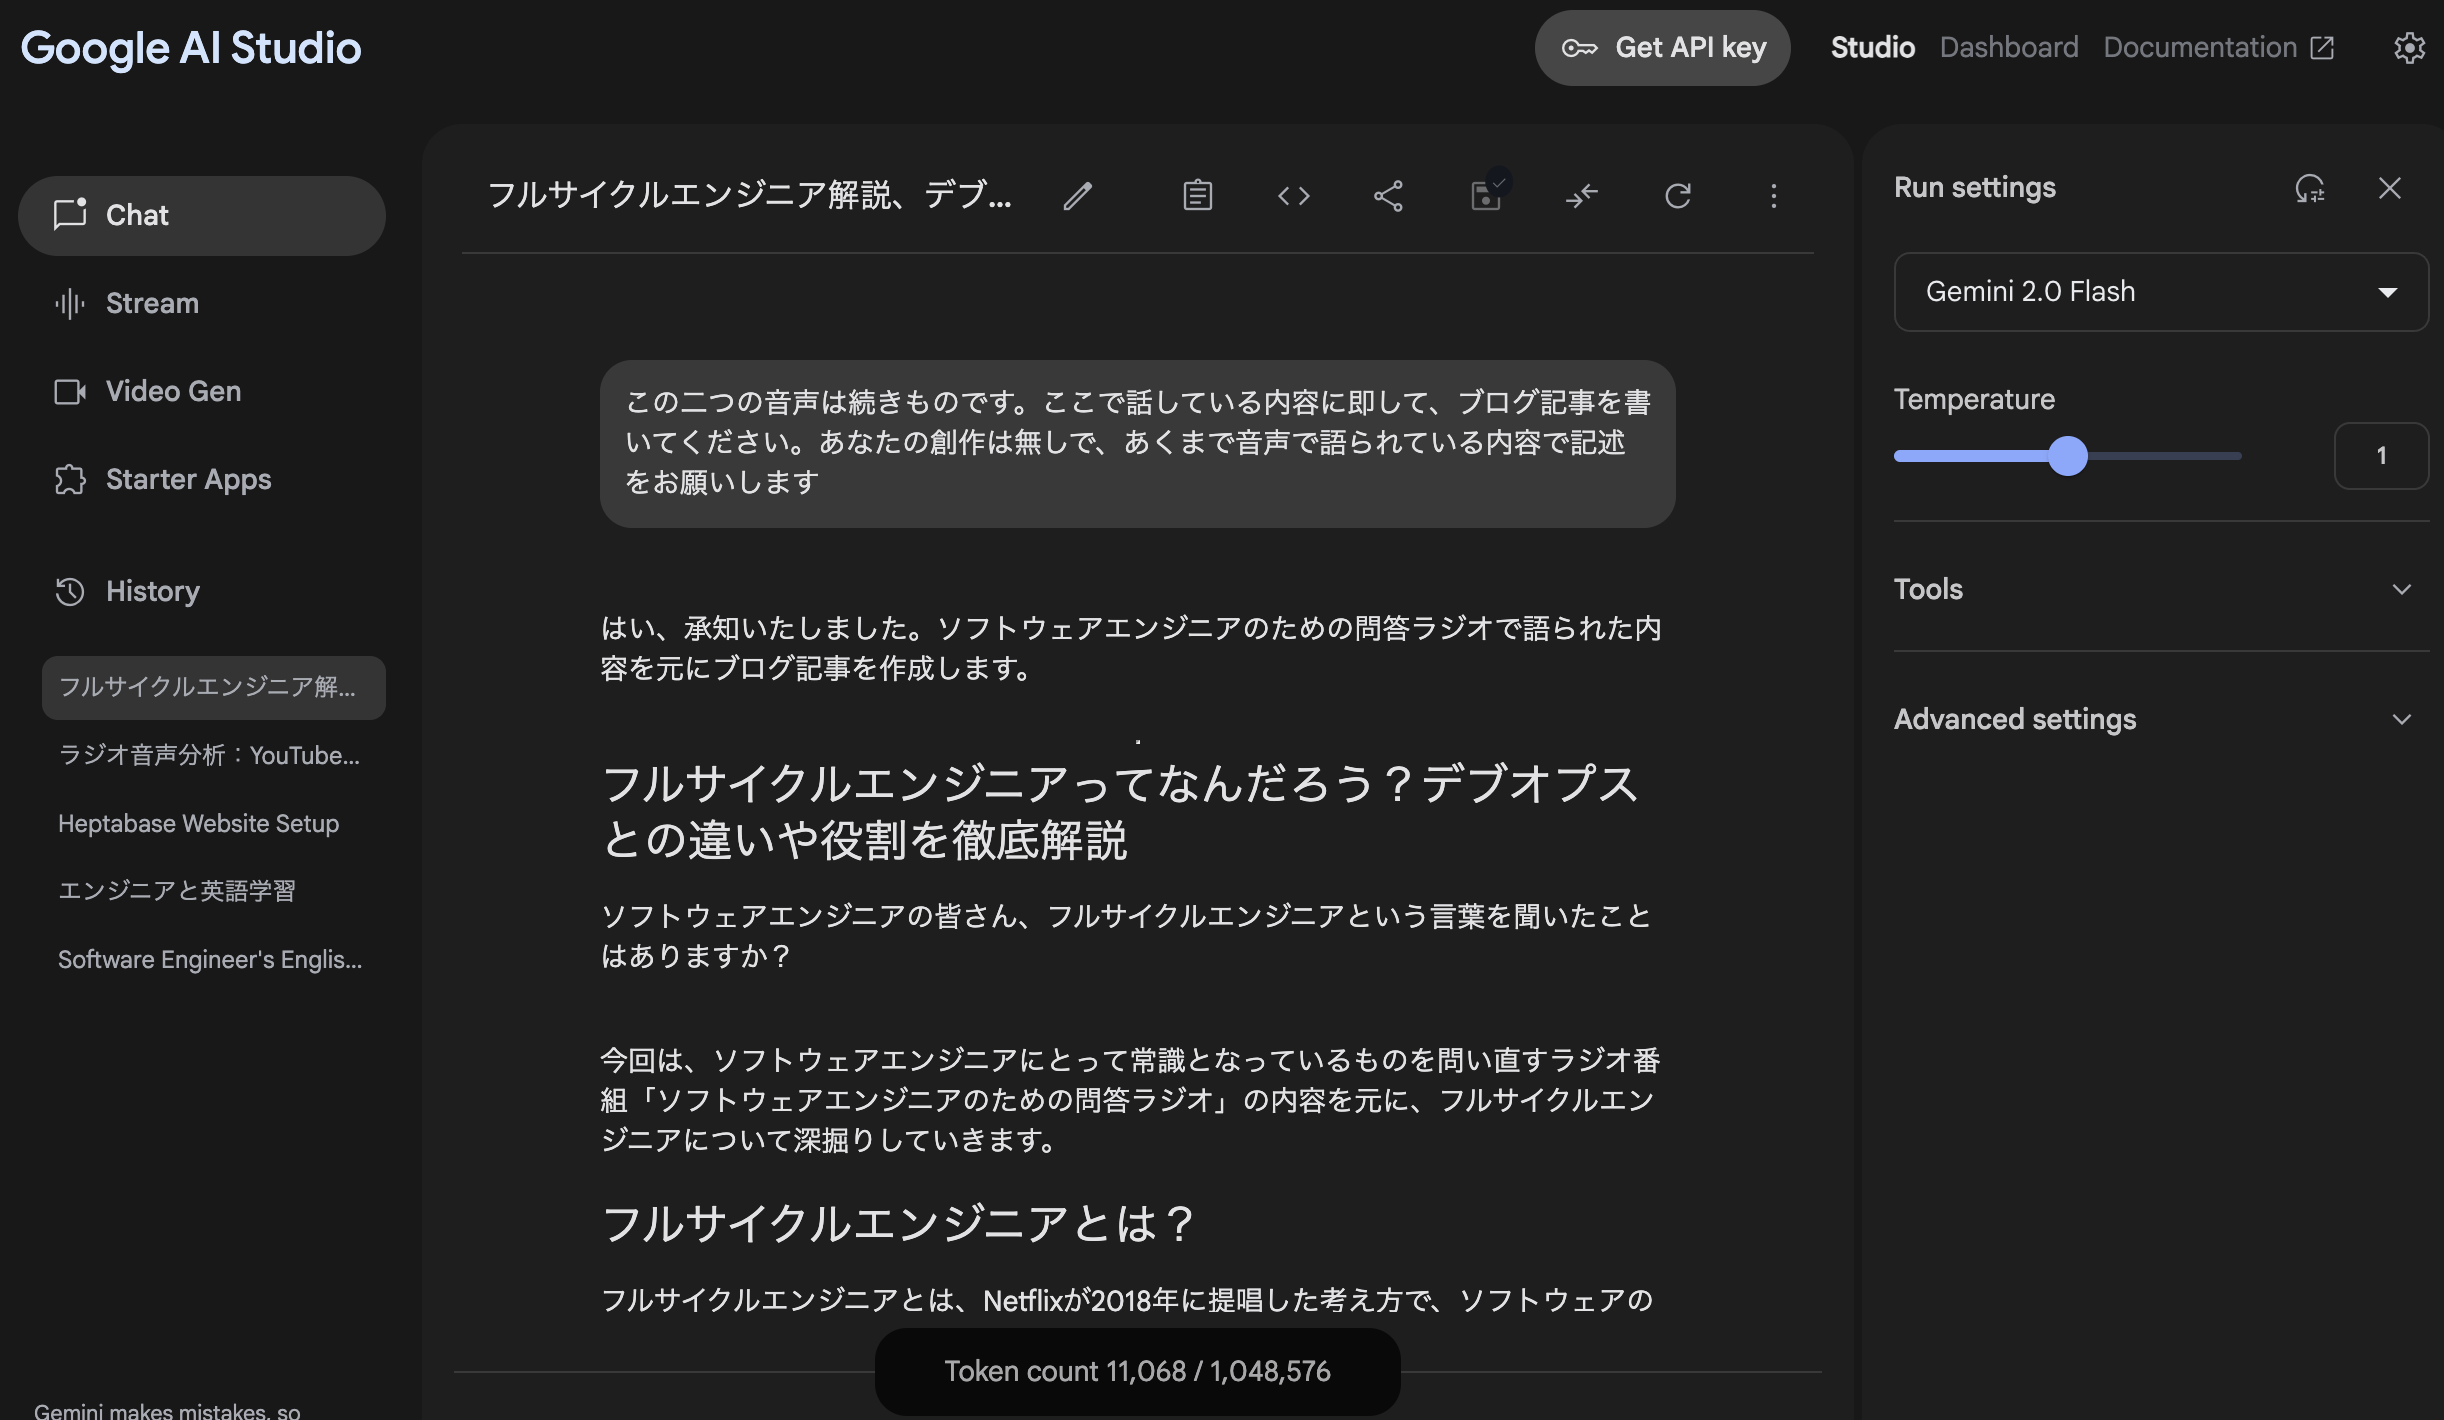
Task: Click the Get API key button
Action: 1663,47
